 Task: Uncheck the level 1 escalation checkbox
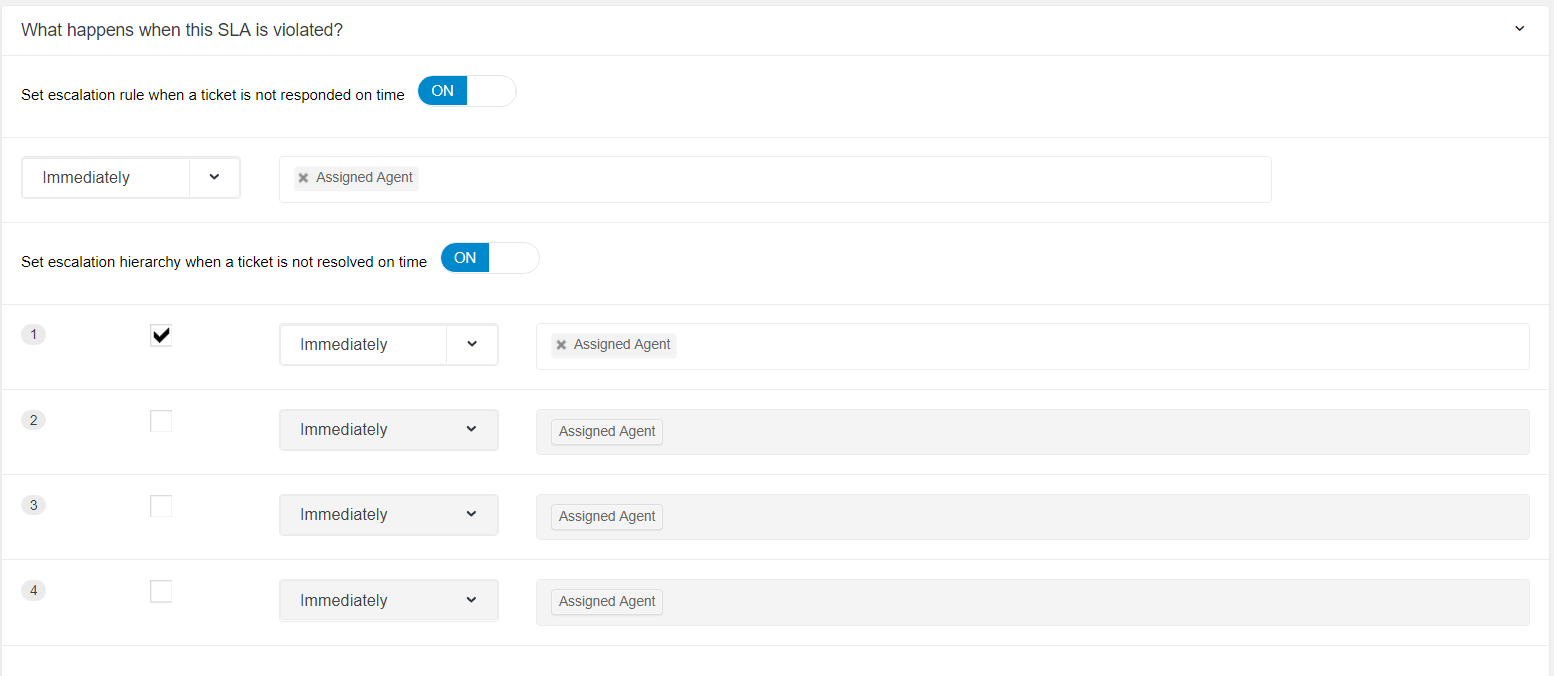[x=161, y=335]
